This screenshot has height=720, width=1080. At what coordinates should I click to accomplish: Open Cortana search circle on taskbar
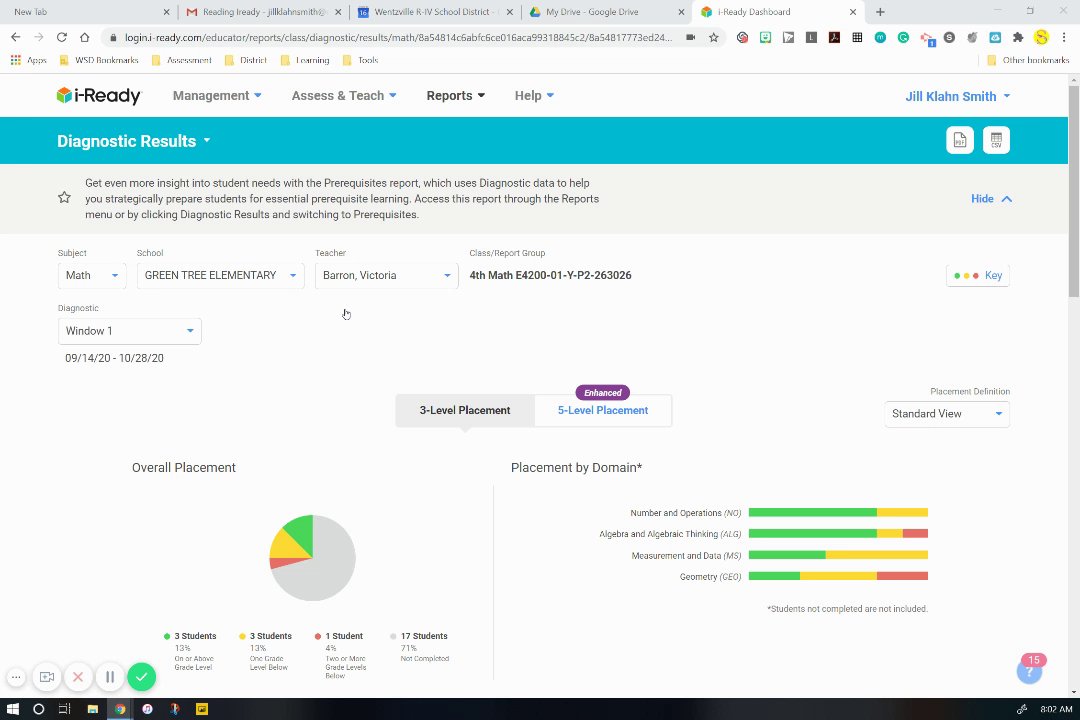click(x=39, y=709)
